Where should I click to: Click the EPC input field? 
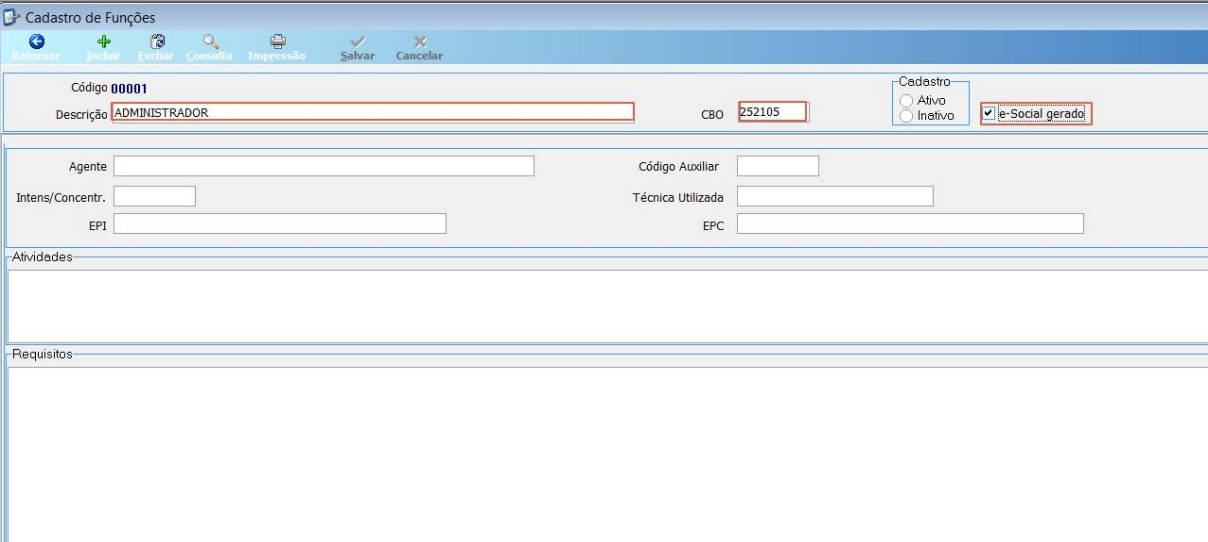click(x=910, y=224)
